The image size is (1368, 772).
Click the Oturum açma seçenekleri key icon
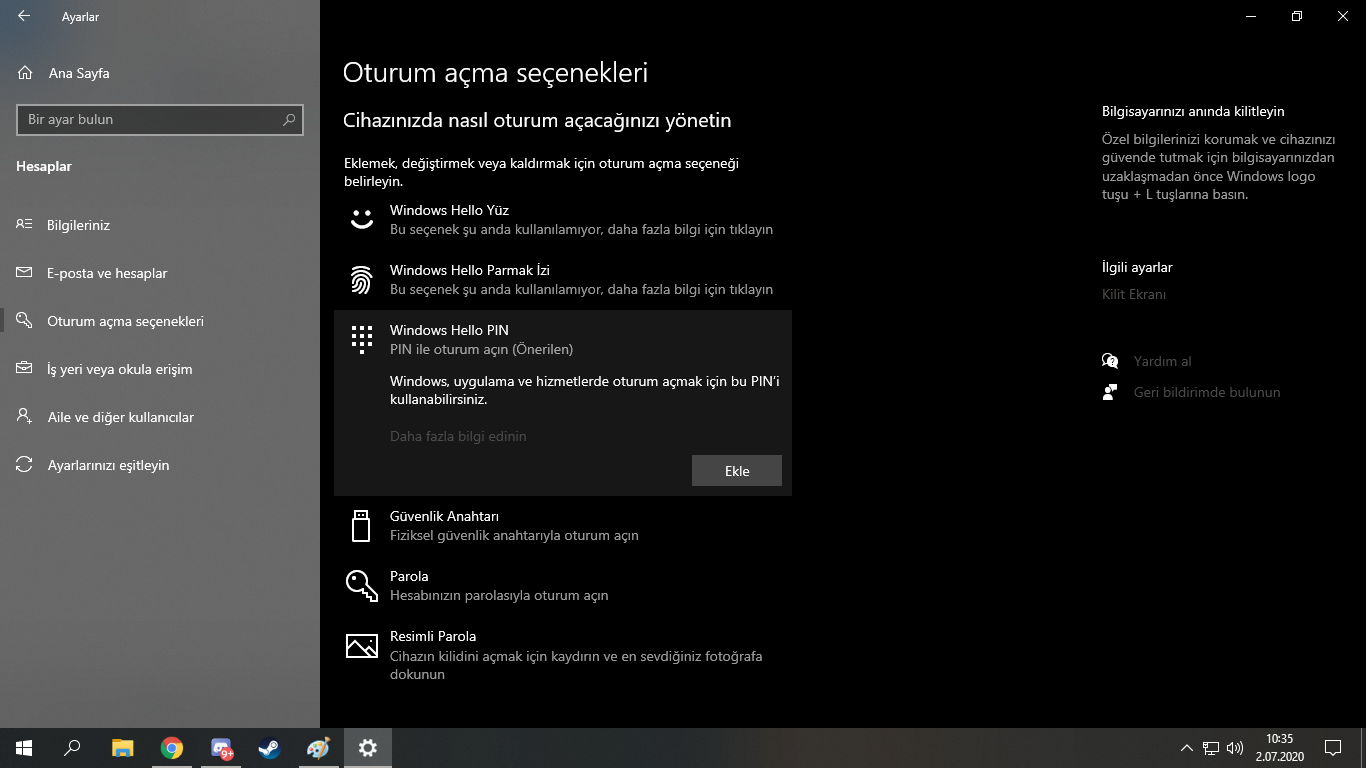pyautogui.click(x=25, y=321)
